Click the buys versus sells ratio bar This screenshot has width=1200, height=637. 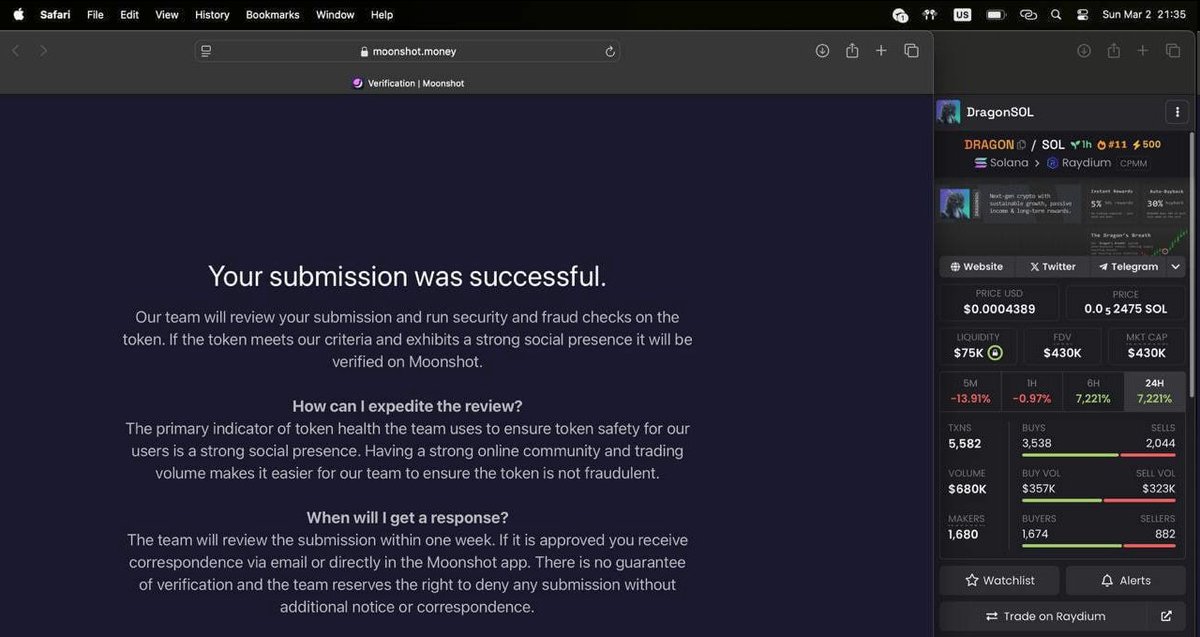coord(1100,455)
